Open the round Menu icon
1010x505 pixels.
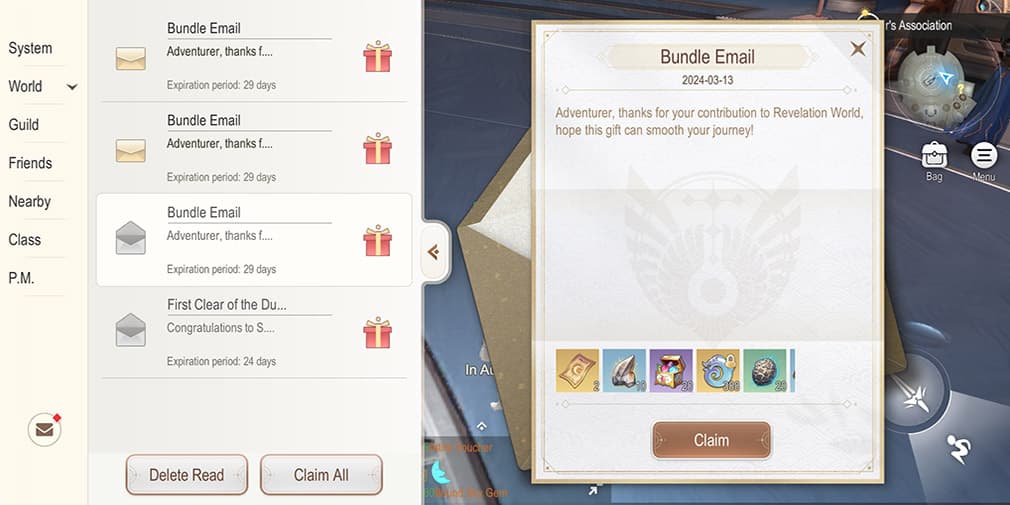pyautogui.click(x=984, y=155)
